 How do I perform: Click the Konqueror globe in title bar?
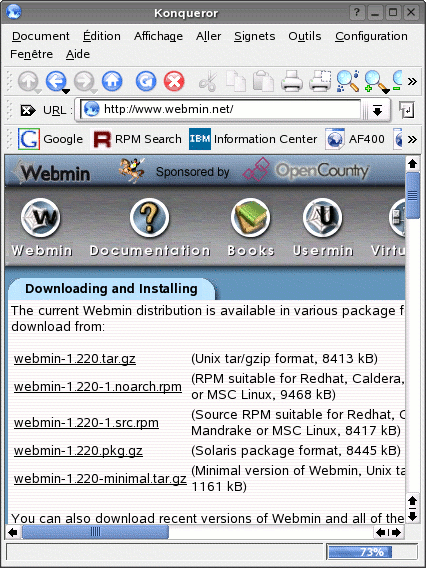(x=14, y=12)
